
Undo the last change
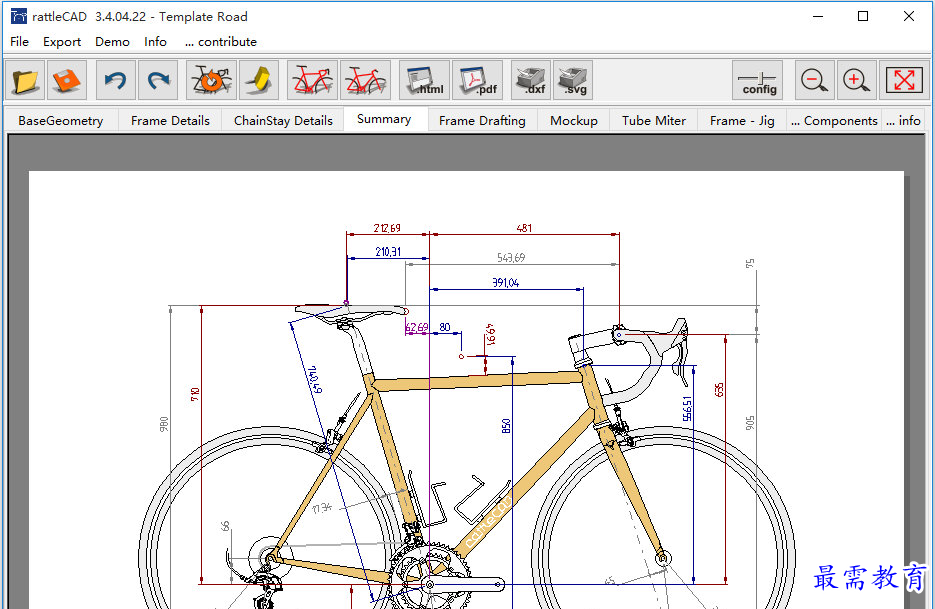click(116, 80)
